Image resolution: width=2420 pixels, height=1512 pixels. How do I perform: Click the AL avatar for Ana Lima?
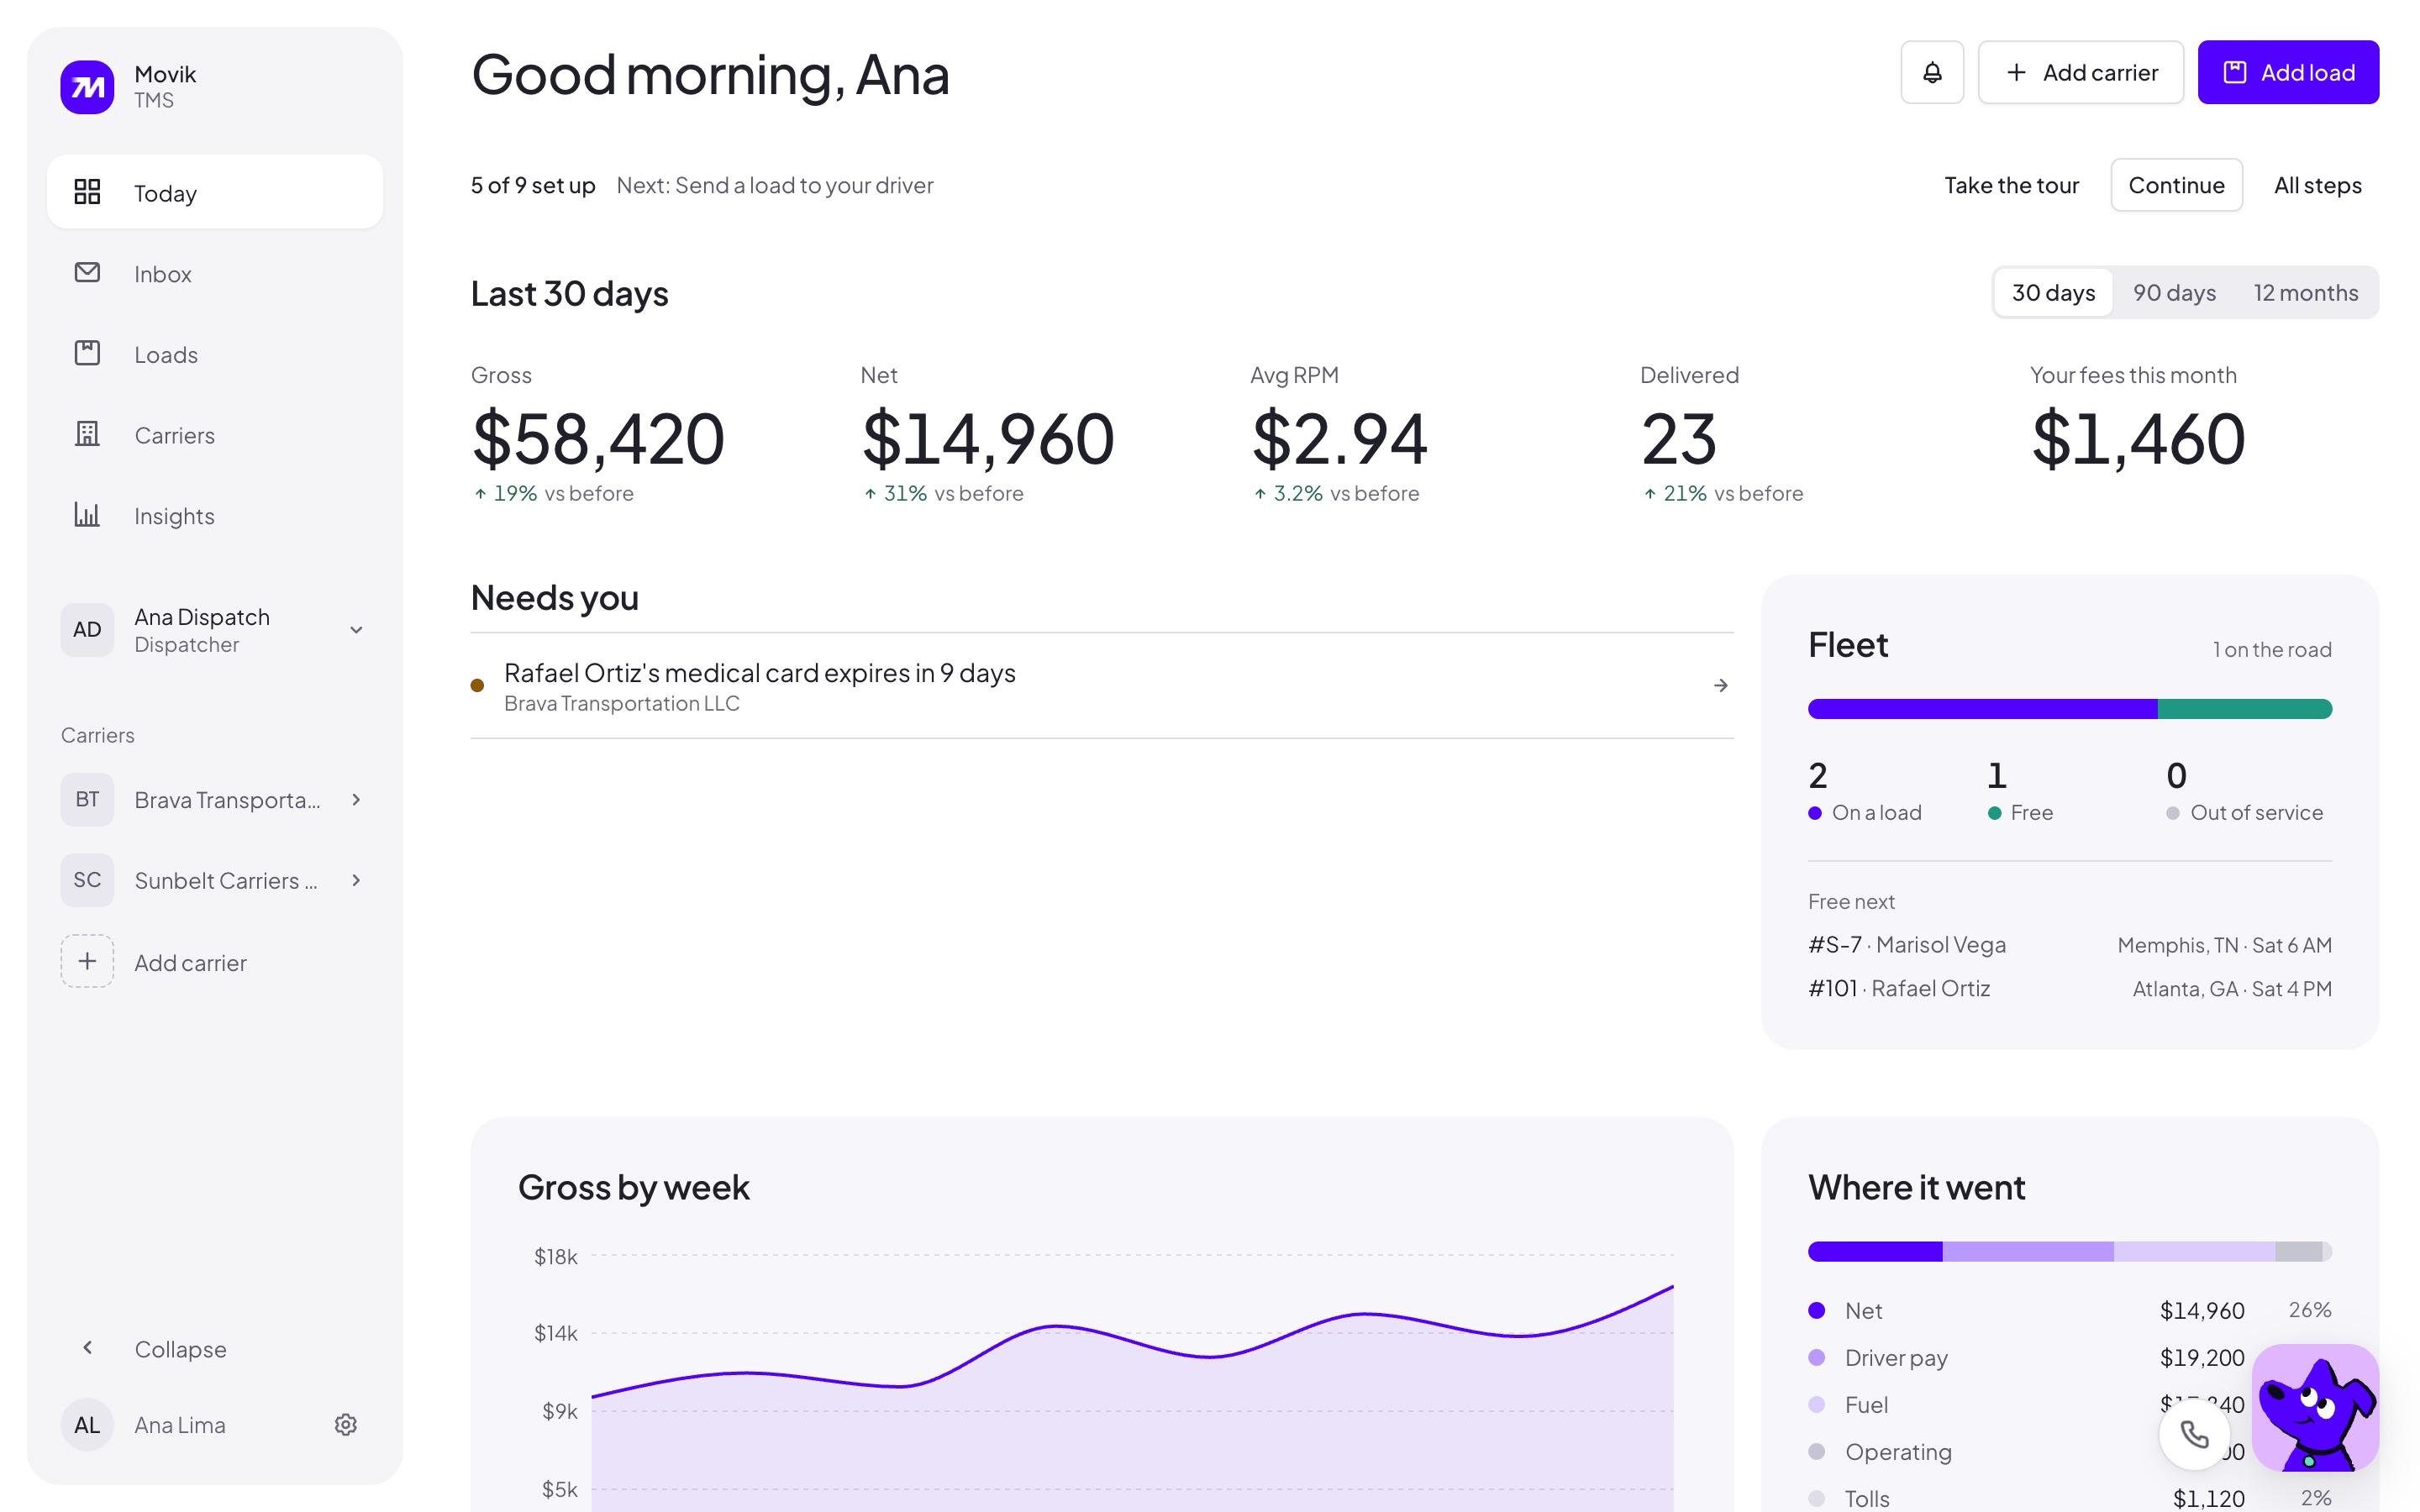(87, 1425)
